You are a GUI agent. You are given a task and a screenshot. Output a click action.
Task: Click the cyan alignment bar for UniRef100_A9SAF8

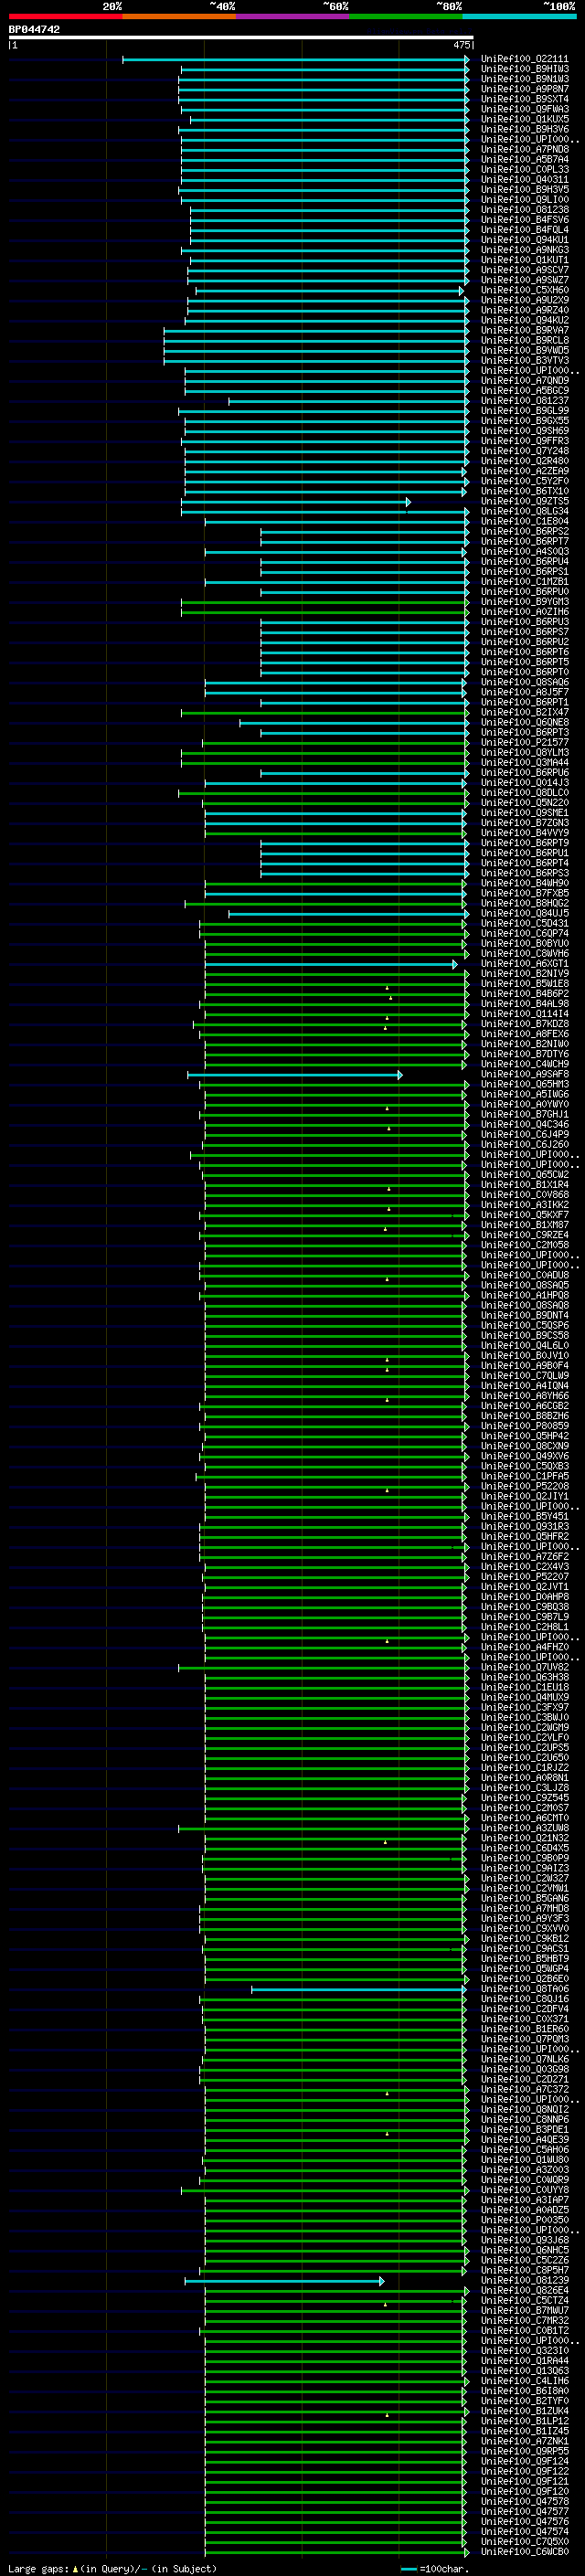pyautogui.click(x=295, y=1075)
